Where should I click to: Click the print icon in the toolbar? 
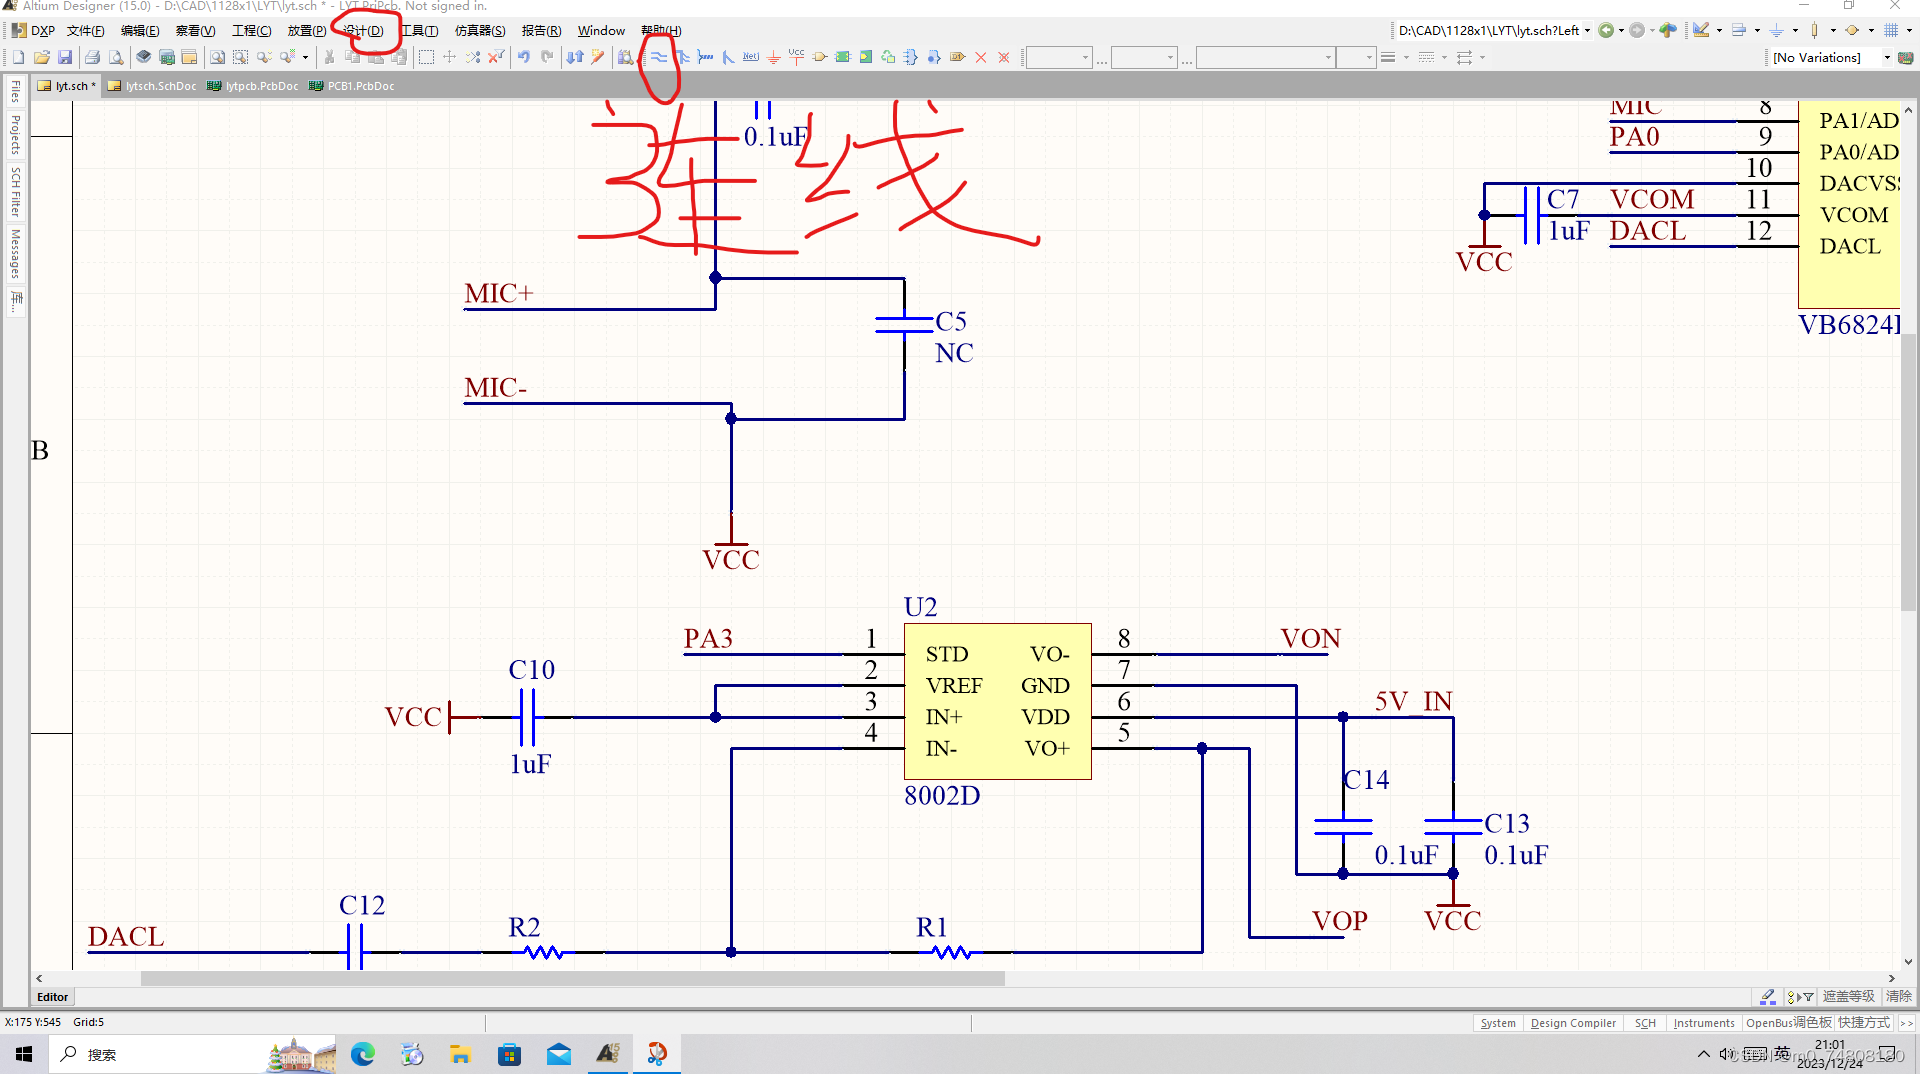[x=92, y=57]
